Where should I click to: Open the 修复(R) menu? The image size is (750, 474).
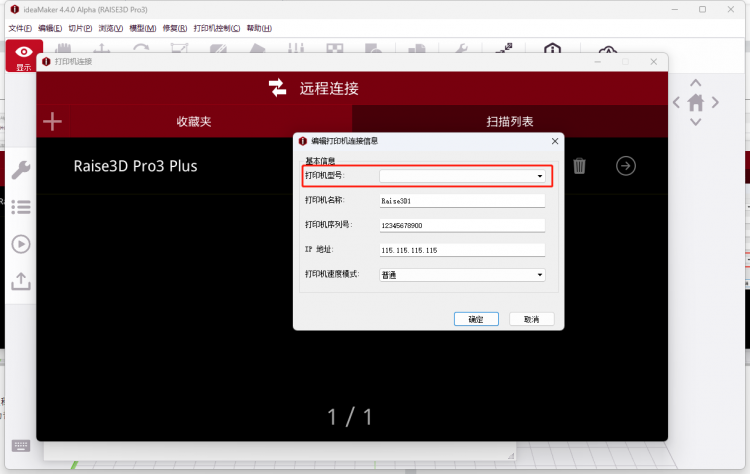pyautogui.click(x=175, y=28)
